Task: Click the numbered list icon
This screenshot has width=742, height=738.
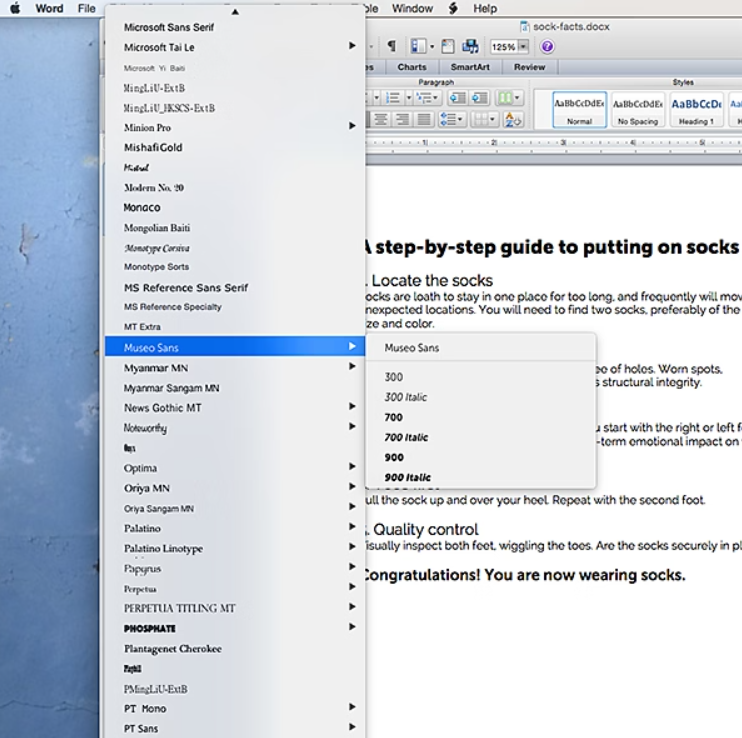Action: [392, 98]
